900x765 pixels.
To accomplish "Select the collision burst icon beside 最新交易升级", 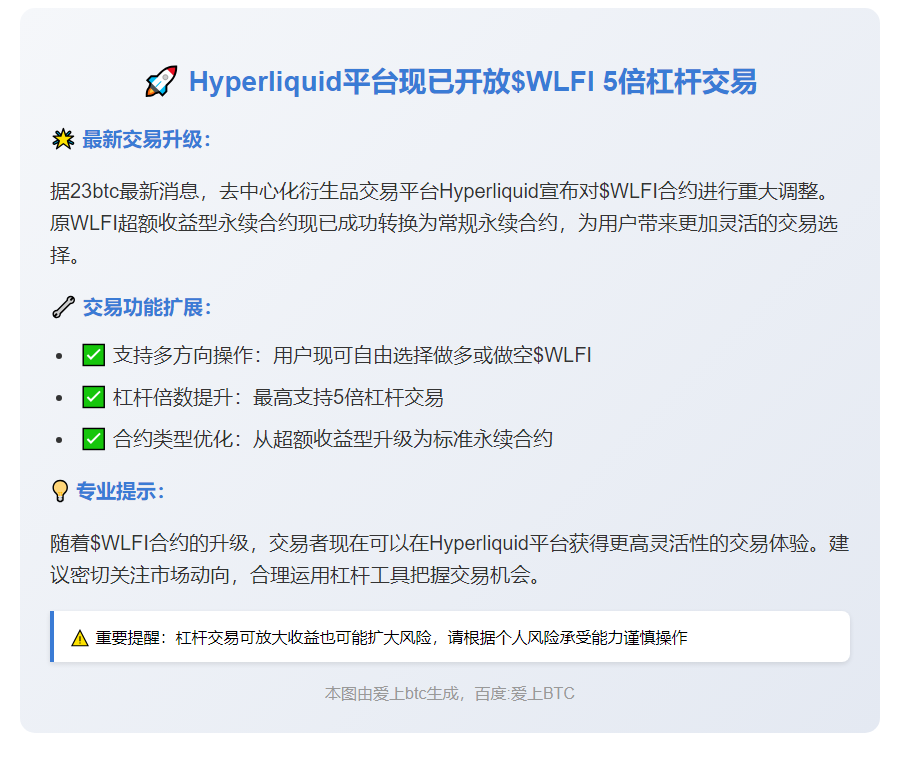I will (63, 141).
